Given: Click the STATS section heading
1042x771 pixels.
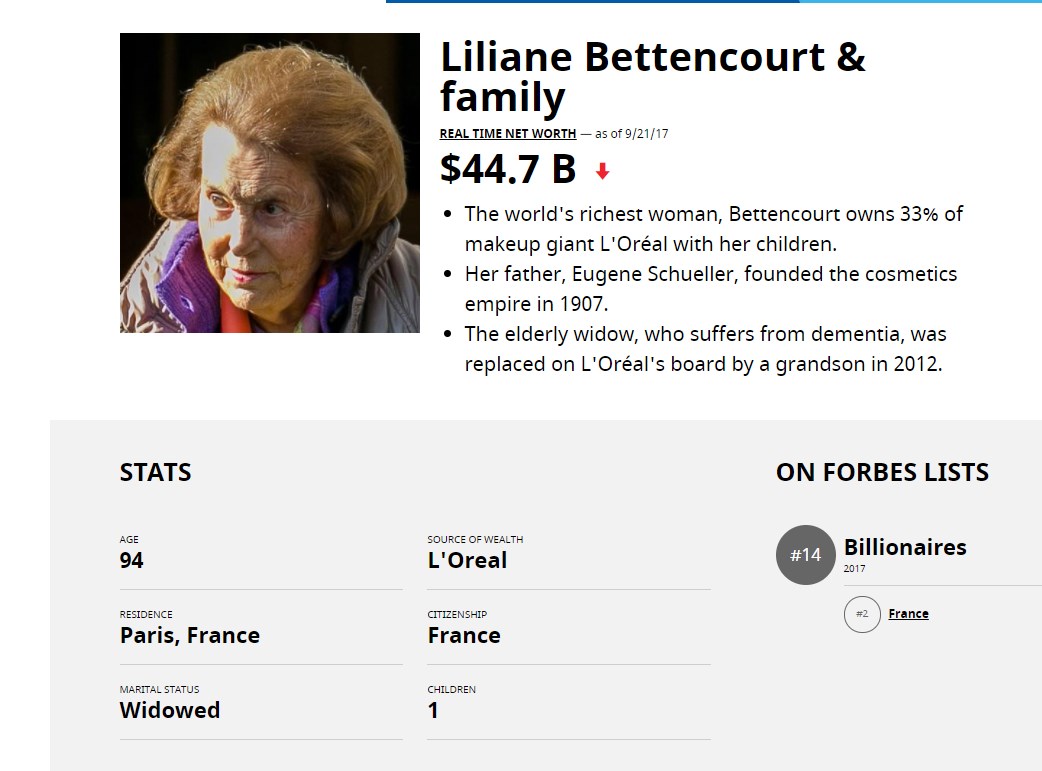Looking at the screenshot, I should (x=156, y=473).
